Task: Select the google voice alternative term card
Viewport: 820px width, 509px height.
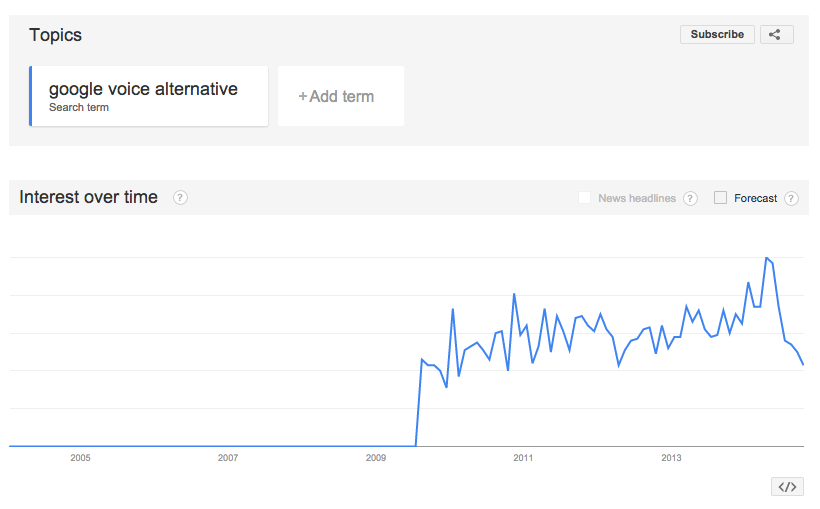Action: coord(149,96)
